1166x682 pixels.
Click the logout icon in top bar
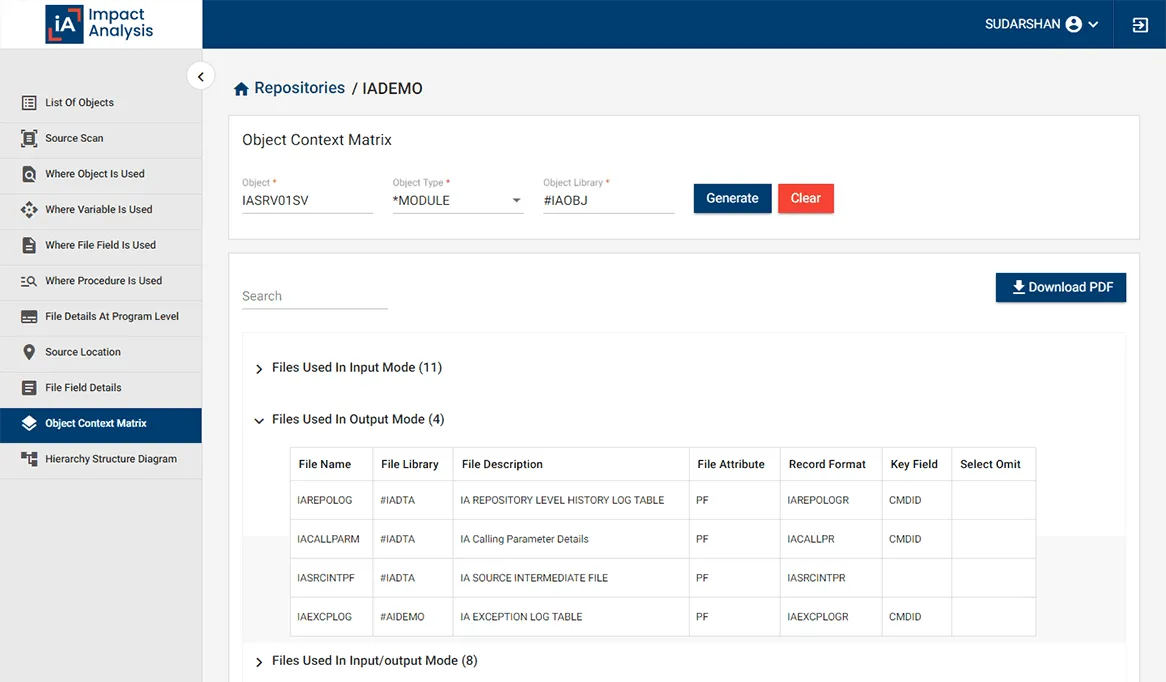tap(1140, 25)
